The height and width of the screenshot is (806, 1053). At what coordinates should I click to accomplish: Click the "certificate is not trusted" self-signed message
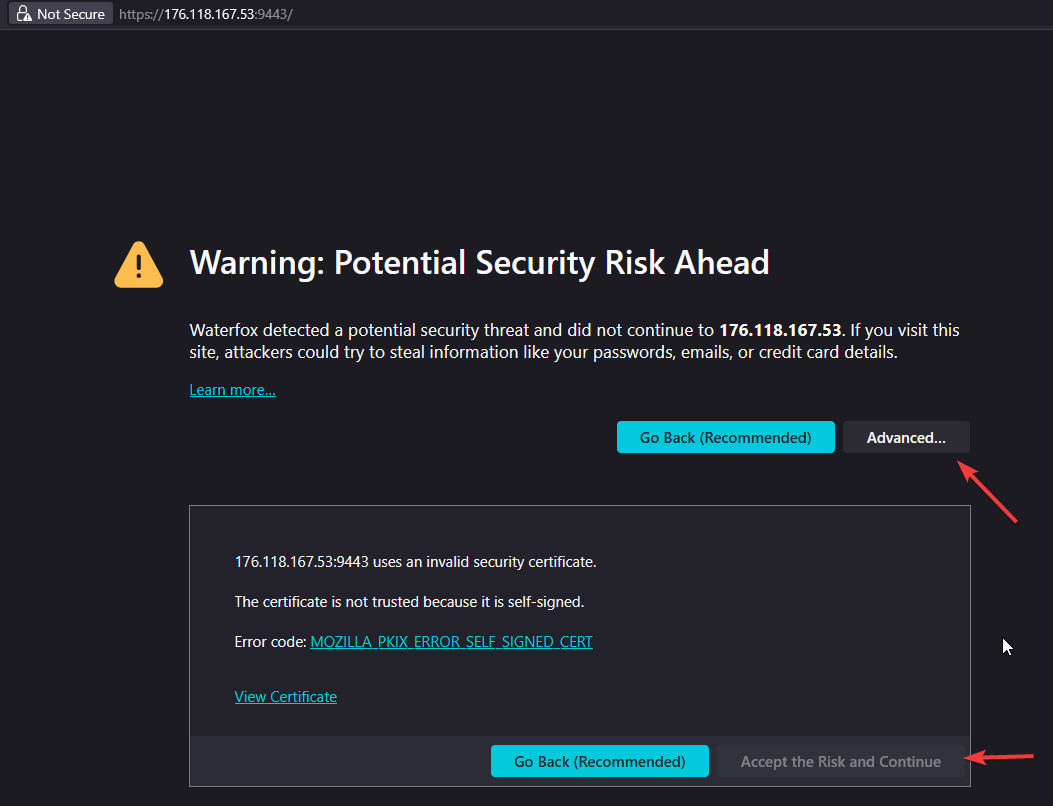409,602
